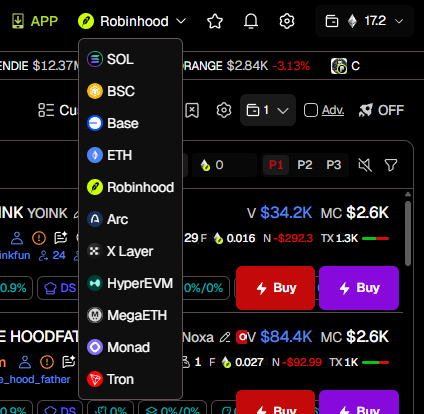Screen dimensions: 424x414
Task: Select preset P2
Action: [305, 165]
